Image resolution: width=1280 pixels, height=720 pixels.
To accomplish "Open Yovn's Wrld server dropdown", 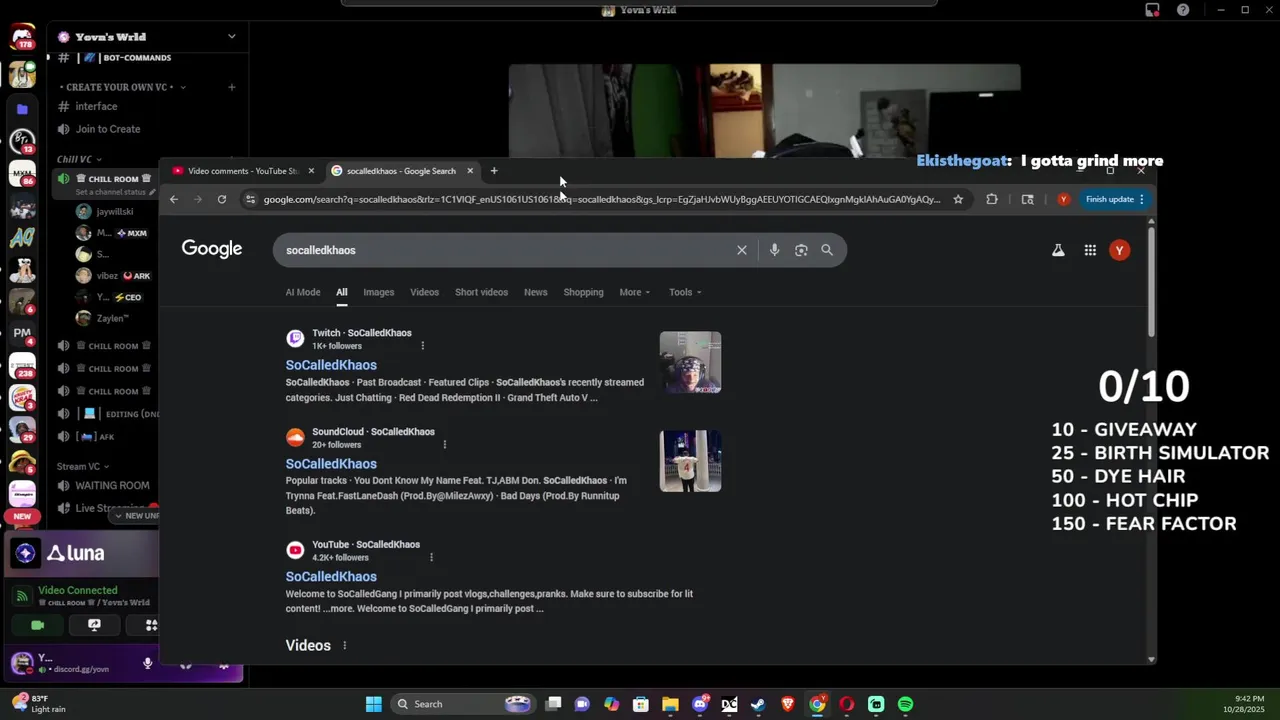I will click(x=232, y=37).
